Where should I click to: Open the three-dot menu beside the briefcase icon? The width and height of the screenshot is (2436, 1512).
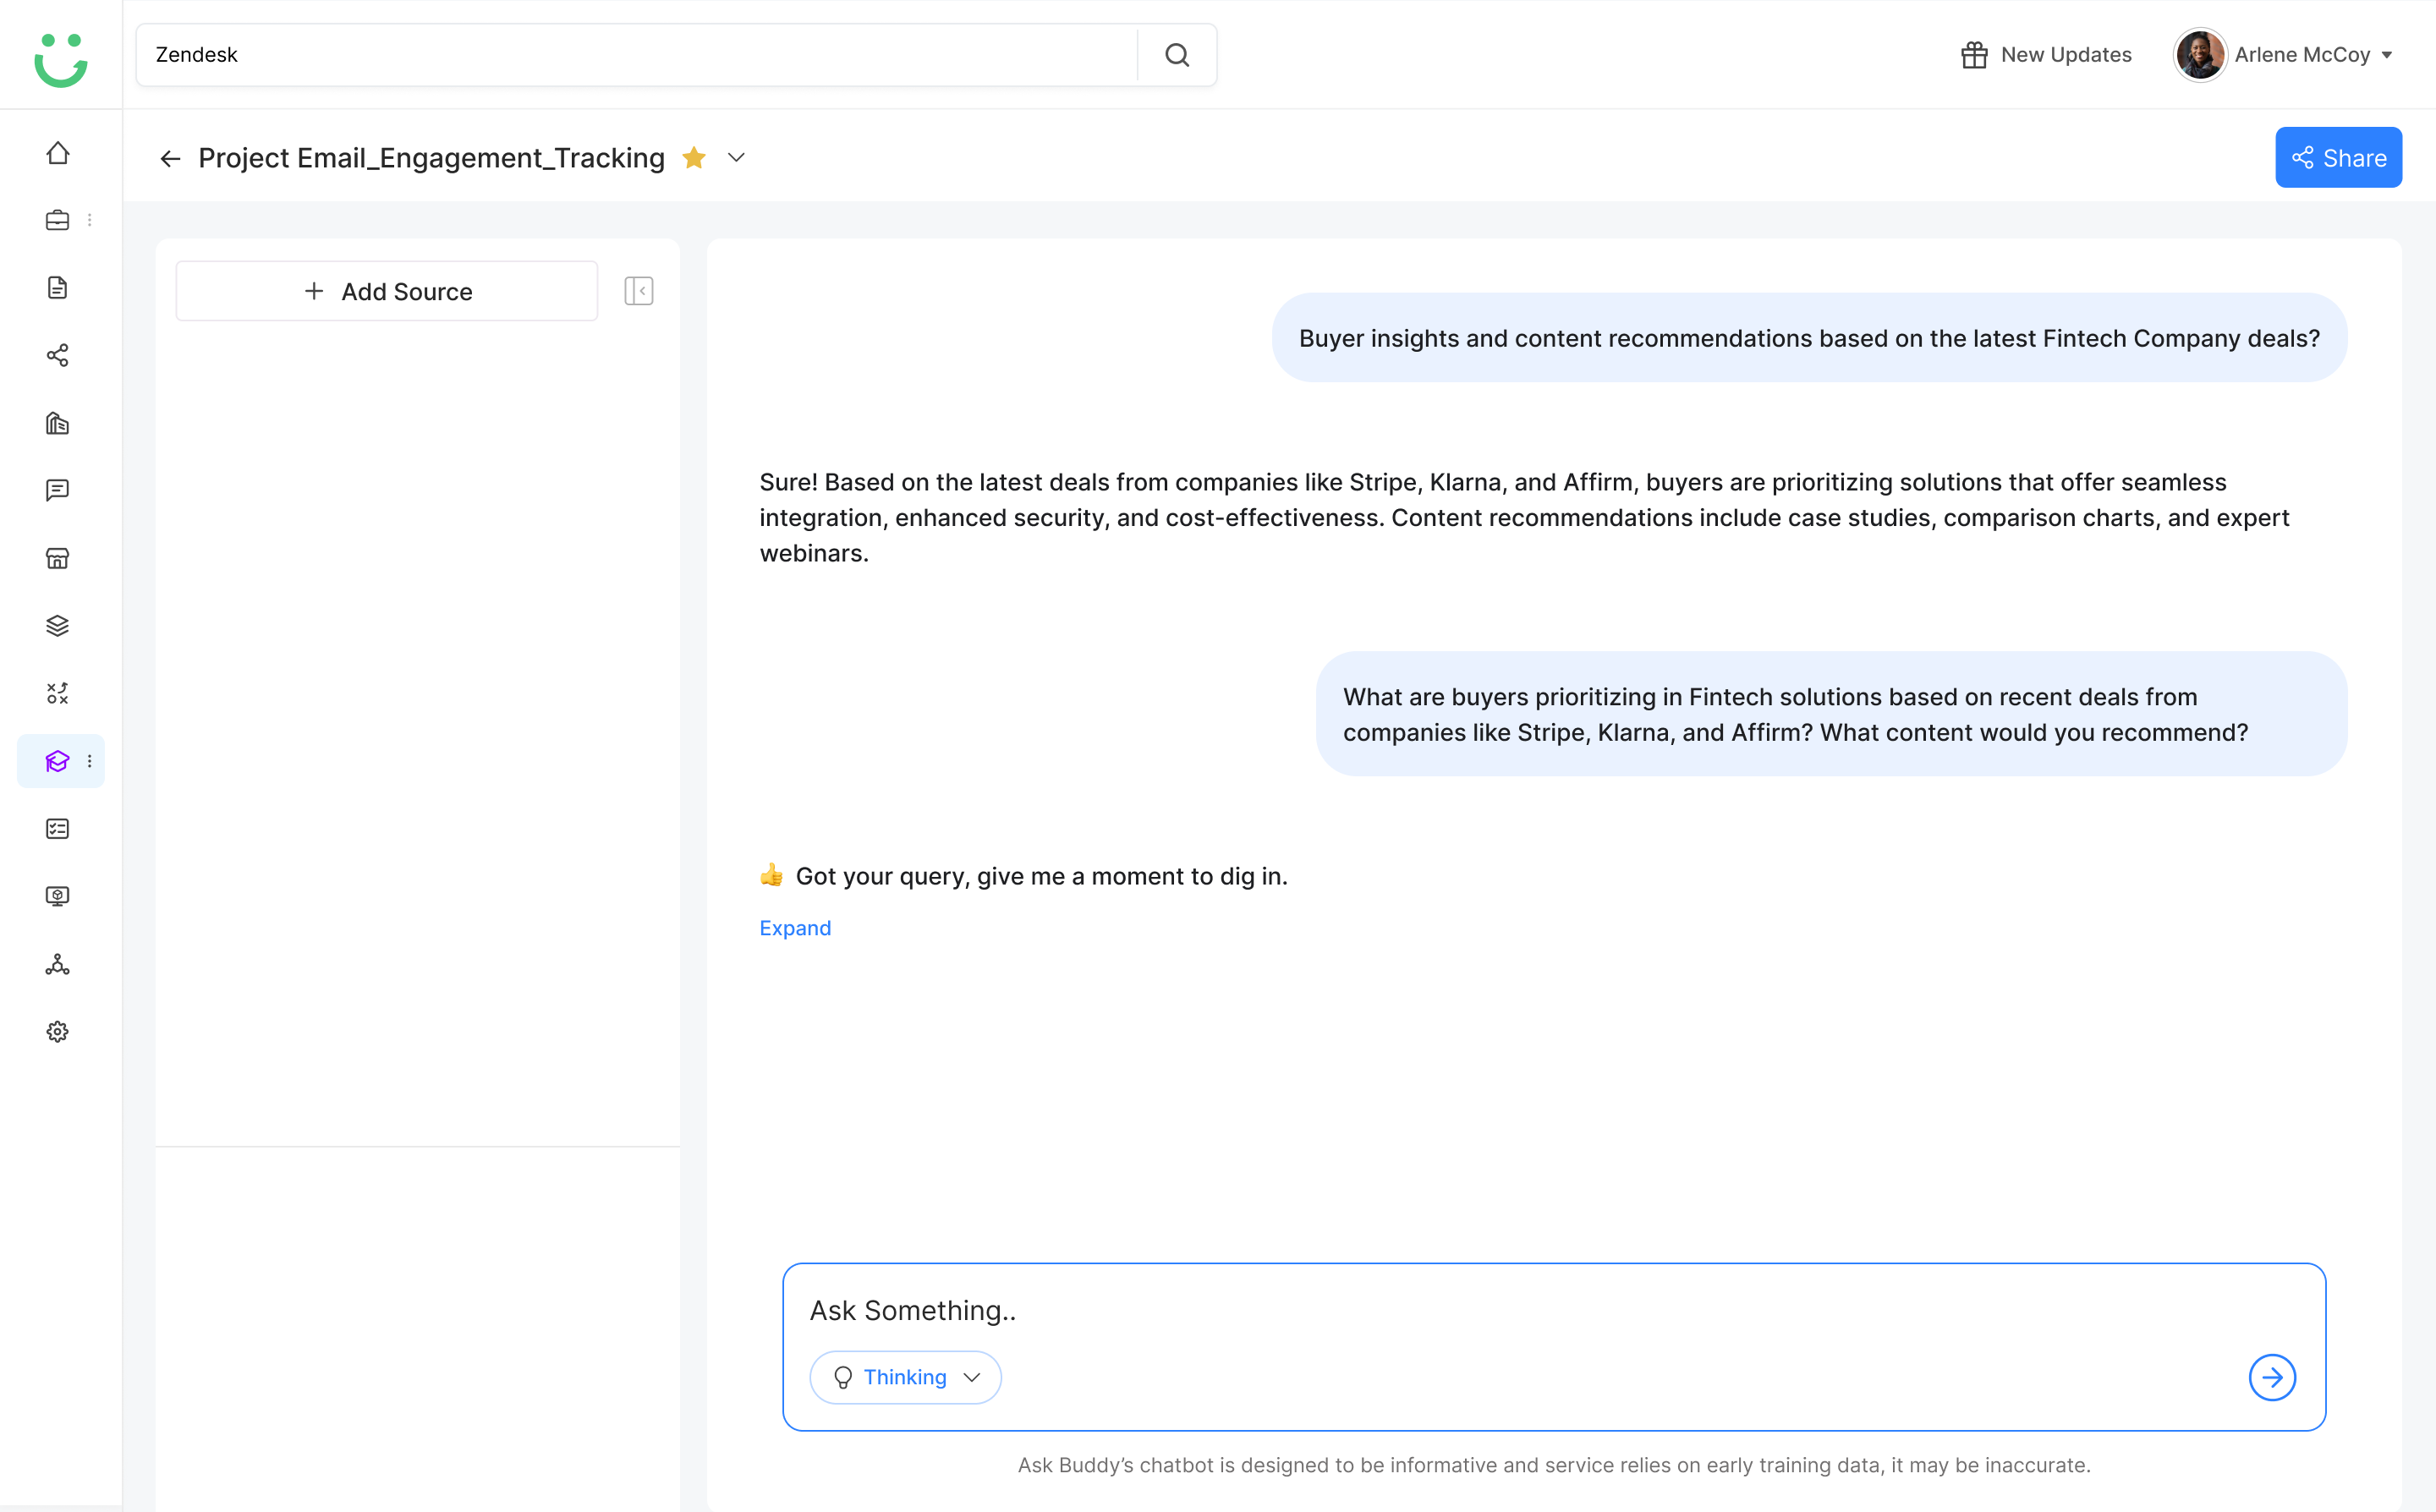[90, 220]
